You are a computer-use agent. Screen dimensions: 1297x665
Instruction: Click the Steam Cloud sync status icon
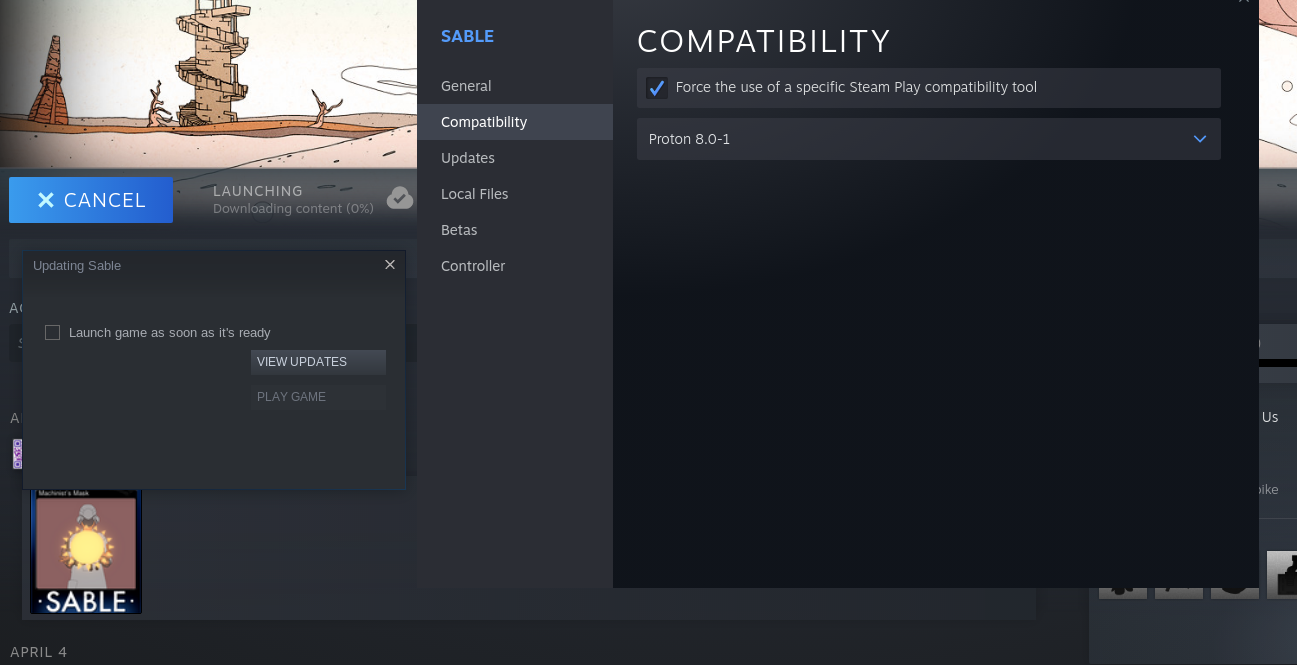pyautogui.click(x=400, y=198)
